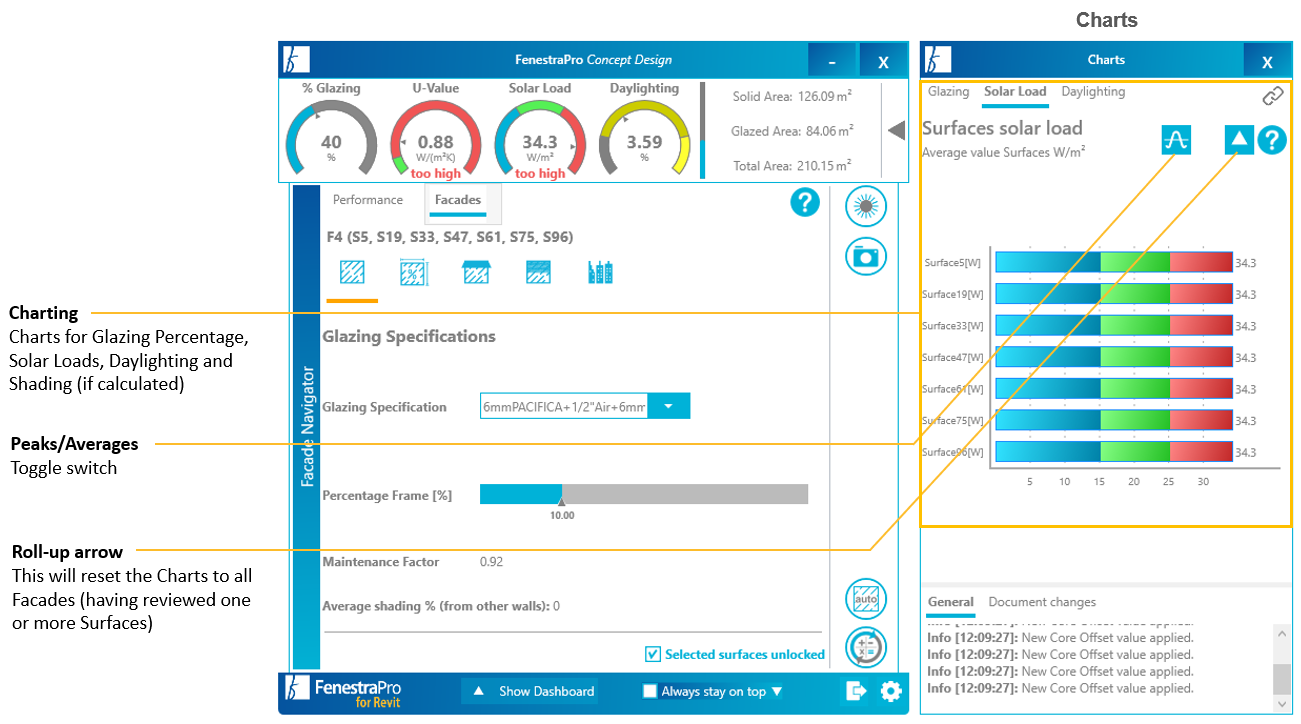
Task: Open settings gear in bottom bar
Action: 890,691
